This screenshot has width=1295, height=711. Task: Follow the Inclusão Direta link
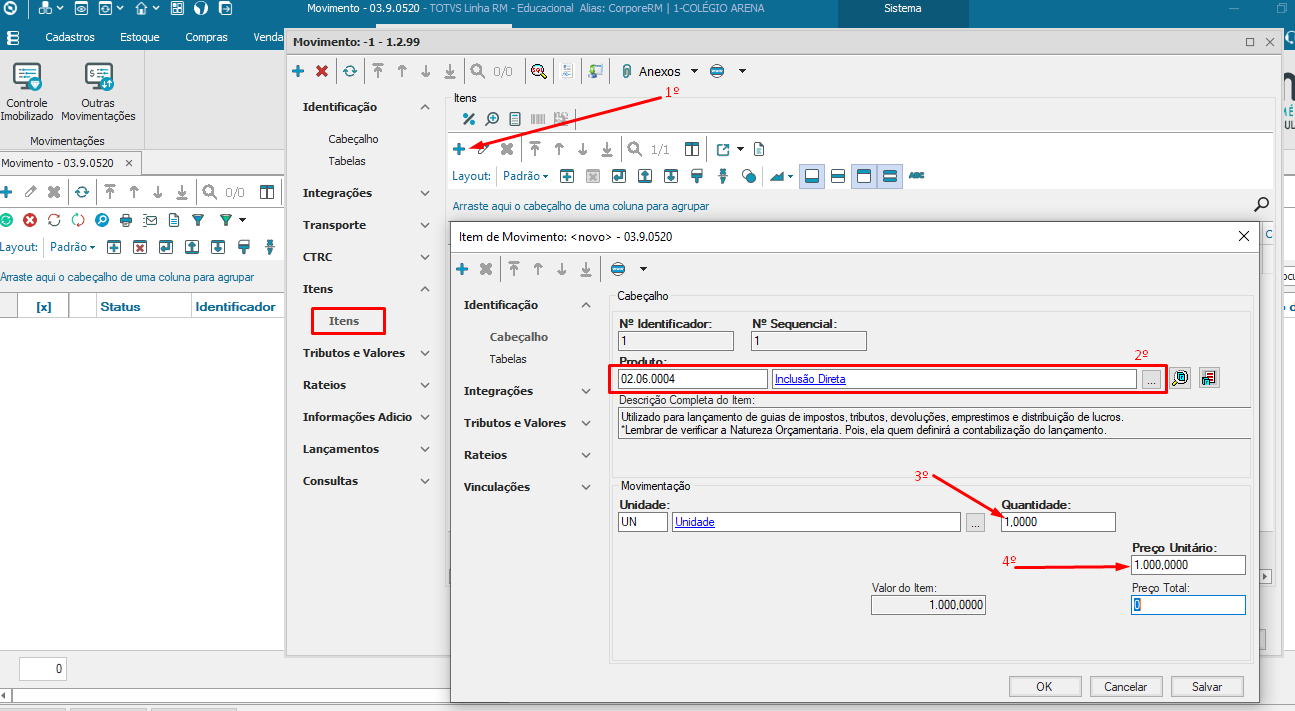coord(810,379)
